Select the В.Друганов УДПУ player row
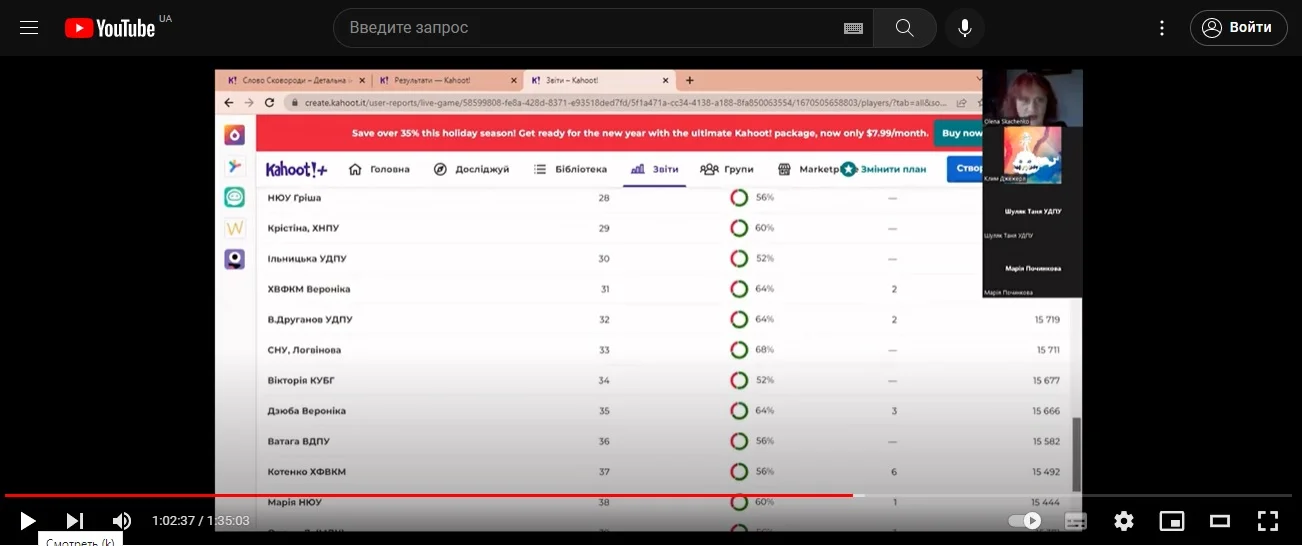 664,320
